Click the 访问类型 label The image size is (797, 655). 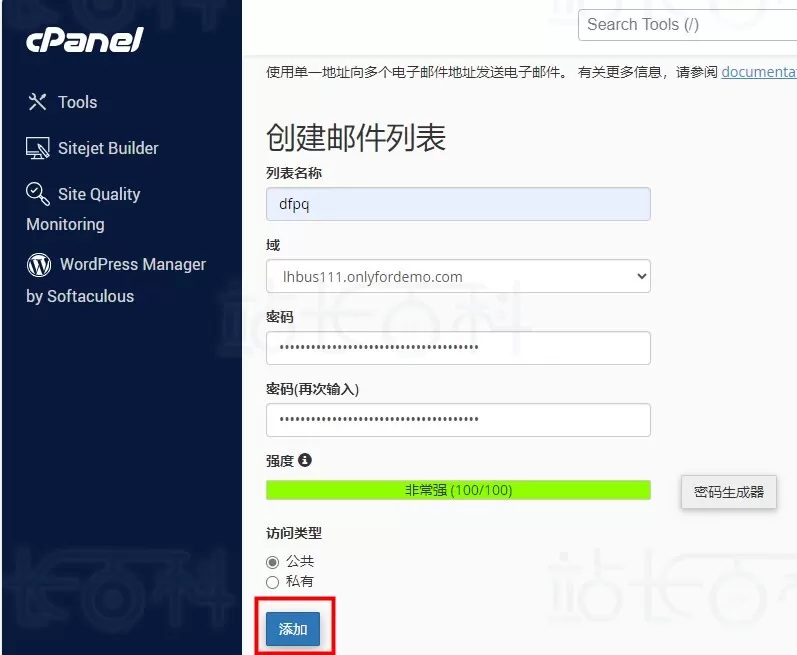[x=294, y=533]
